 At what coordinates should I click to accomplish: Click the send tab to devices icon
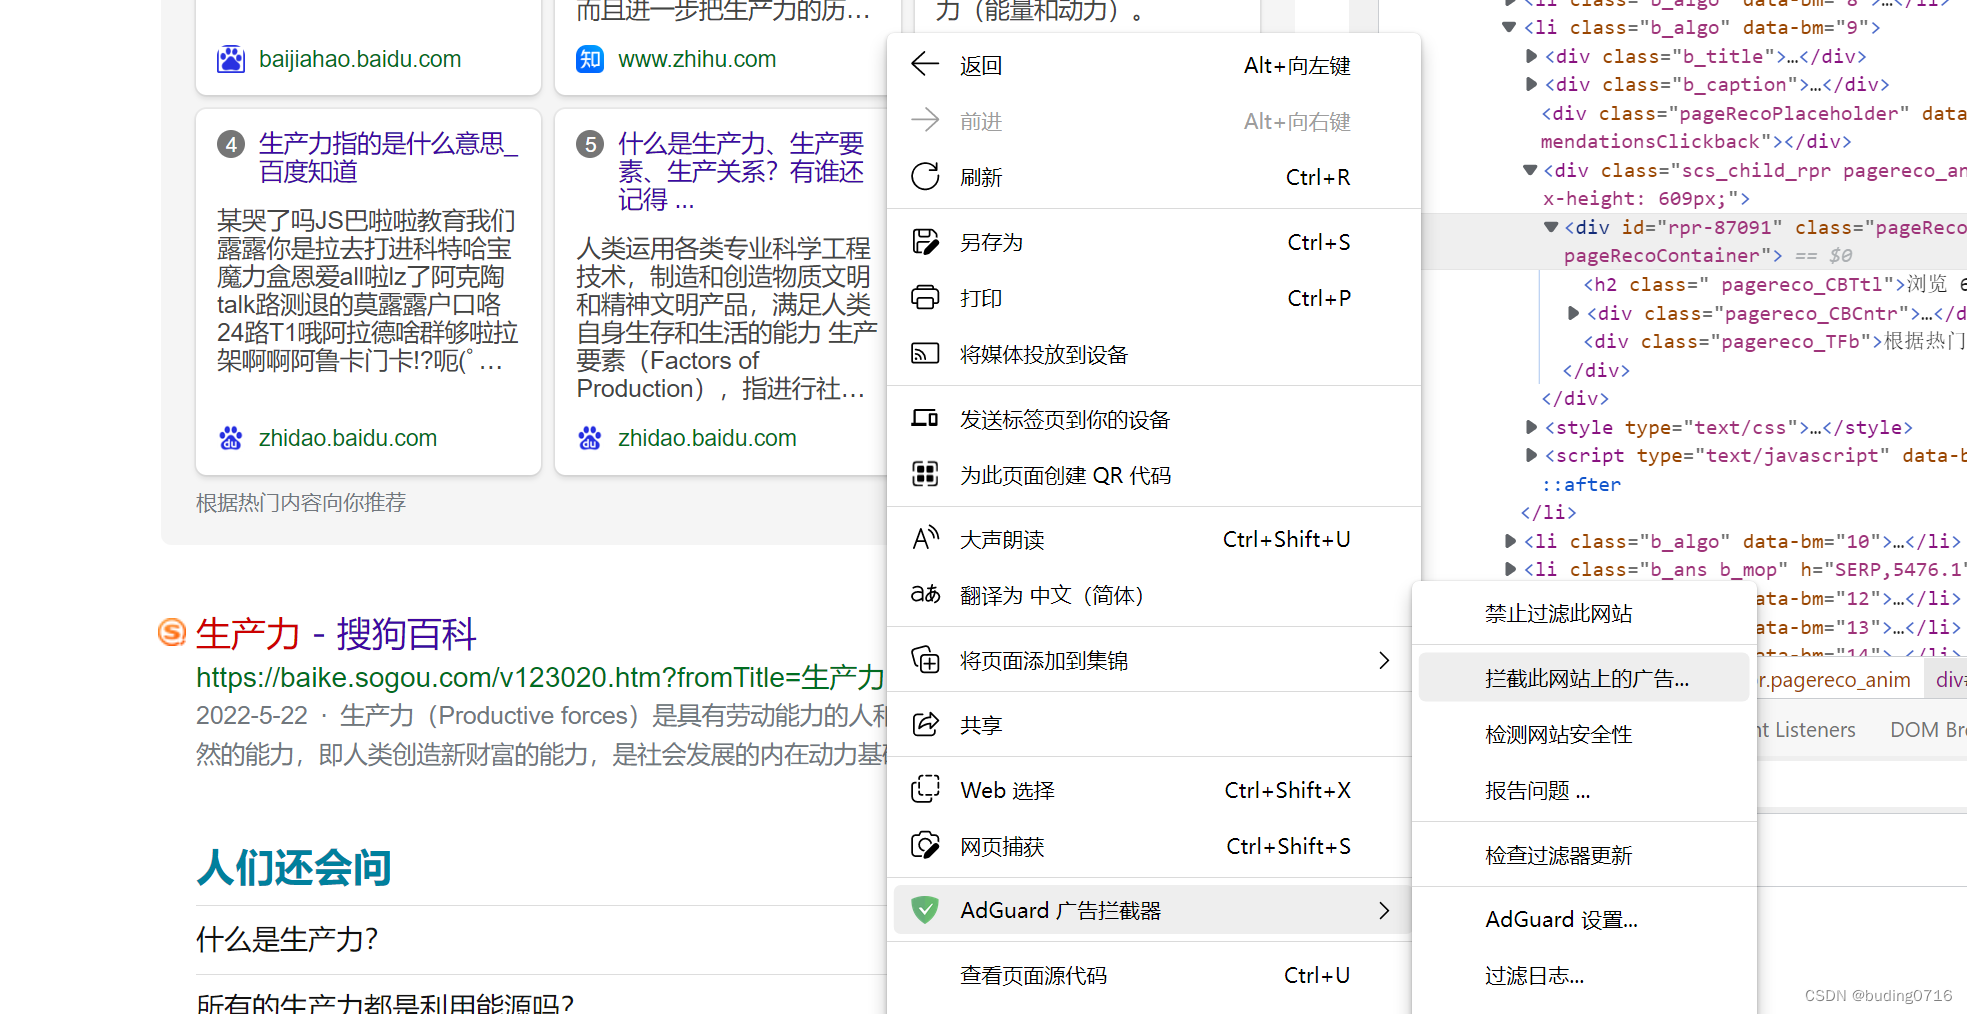(x=925, y=419)
